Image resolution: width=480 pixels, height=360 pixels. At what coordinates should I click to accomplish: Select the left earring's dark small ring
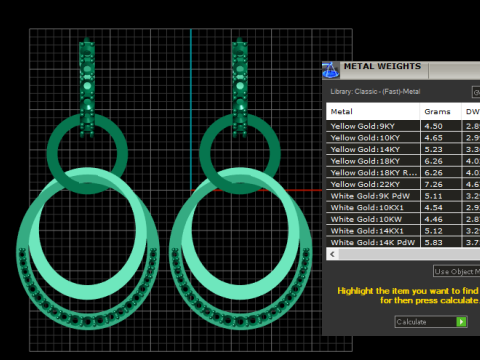coord(52,154)
